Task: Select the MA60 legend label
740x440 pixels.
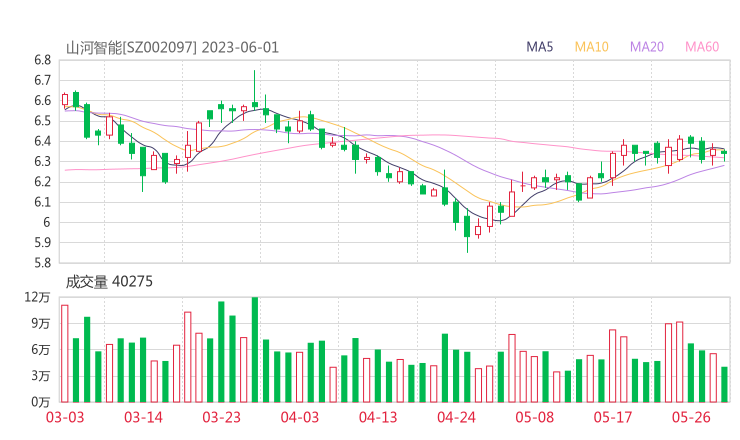Action: tap(702, 47)
